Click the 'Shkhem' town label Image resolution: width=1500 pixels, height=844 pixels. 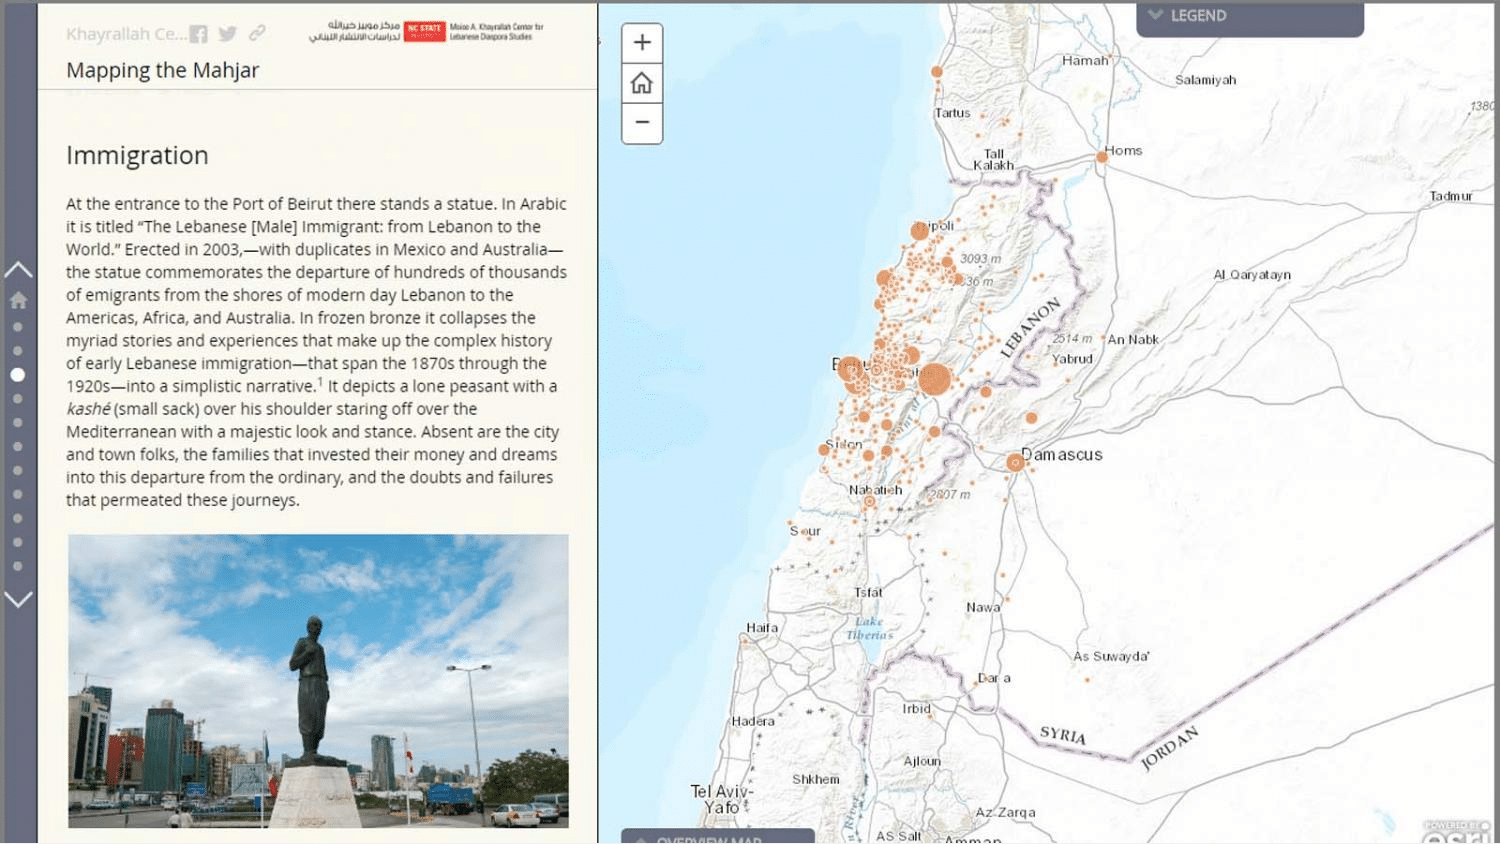click(x=816, y=779)
